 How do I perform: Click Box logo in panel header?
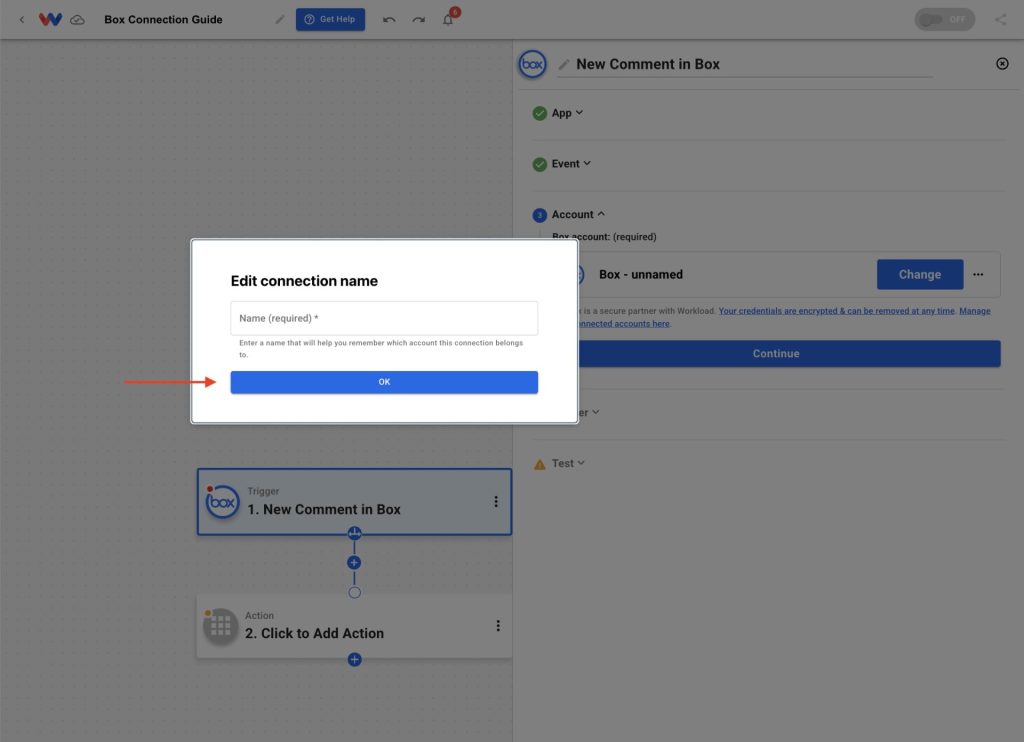(532, 64)
